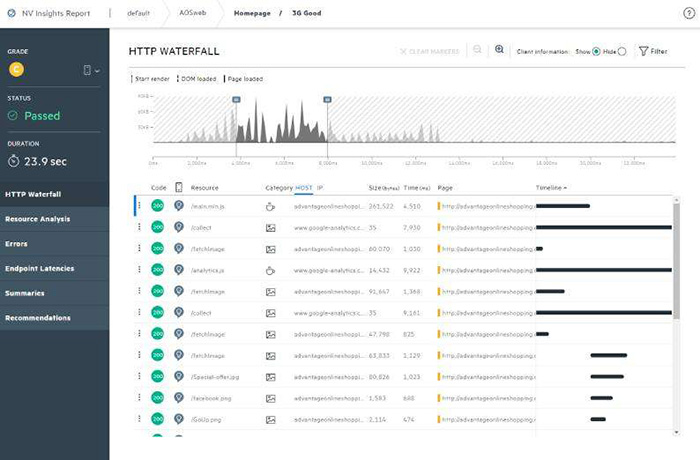Click image category icon of /Special-offer.jpg
The width and height of the screenshot is (700, 460).
tap(271, 377)
